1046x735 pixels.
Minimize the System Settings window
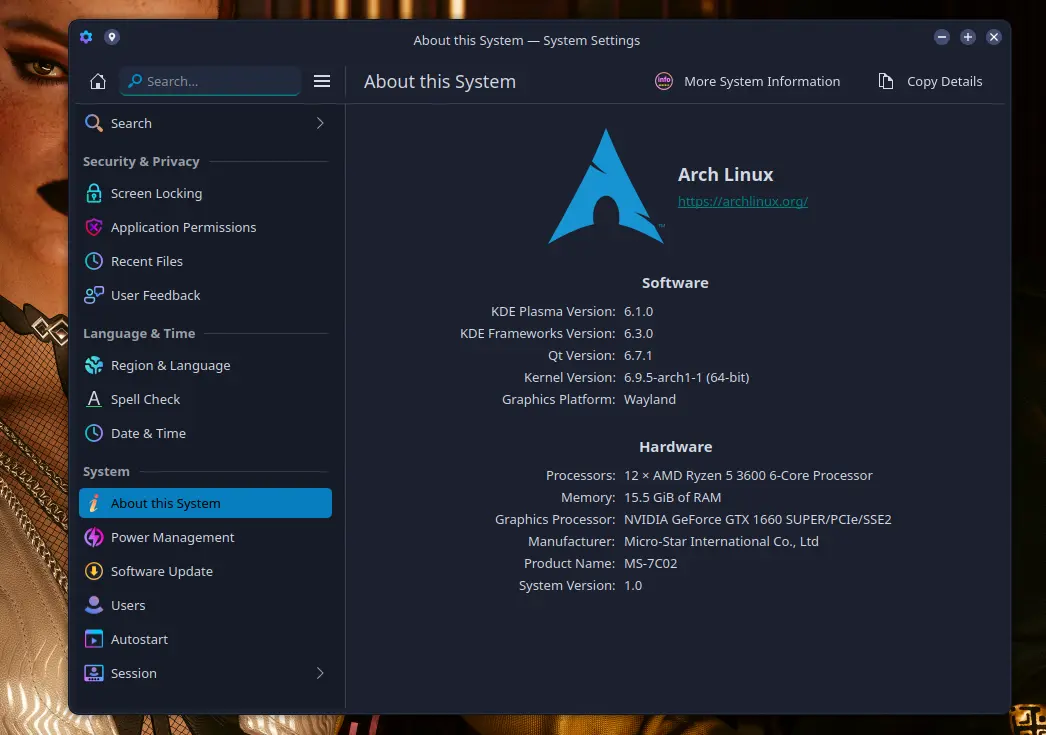[942, 37]
